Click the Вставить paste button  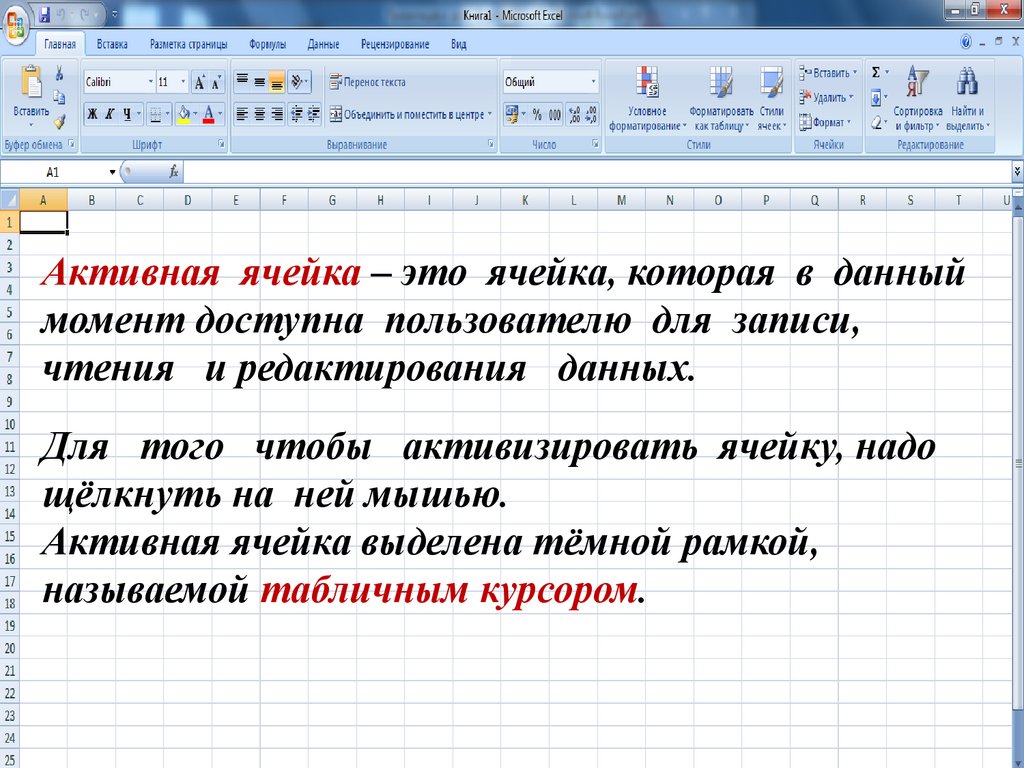(31, 98)
